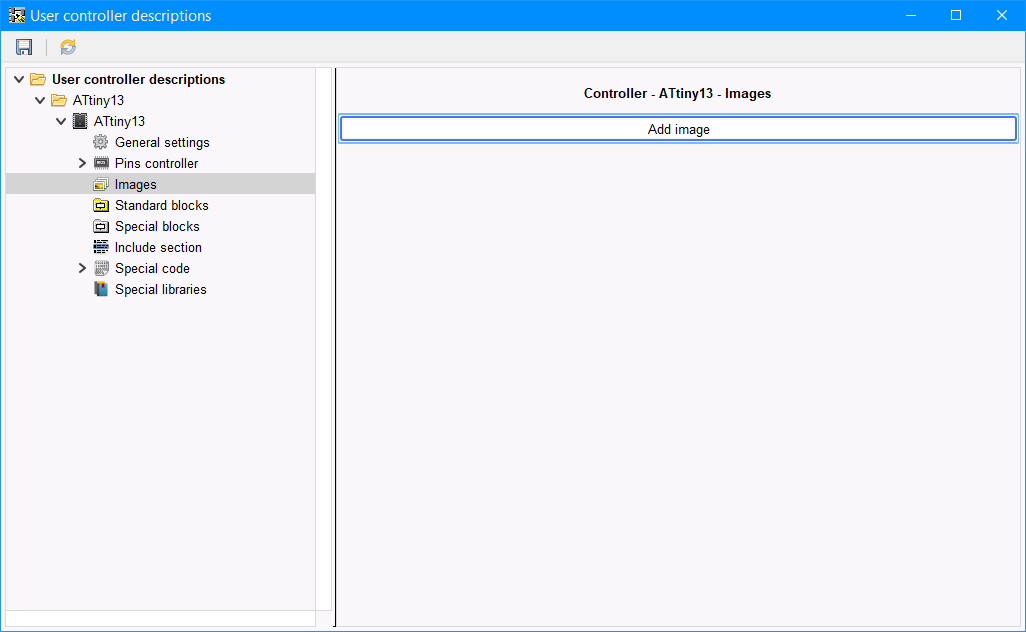
Task: Collapse the ATtiny13 folder node
Action: pyautogui.click(x=40, y=100)
